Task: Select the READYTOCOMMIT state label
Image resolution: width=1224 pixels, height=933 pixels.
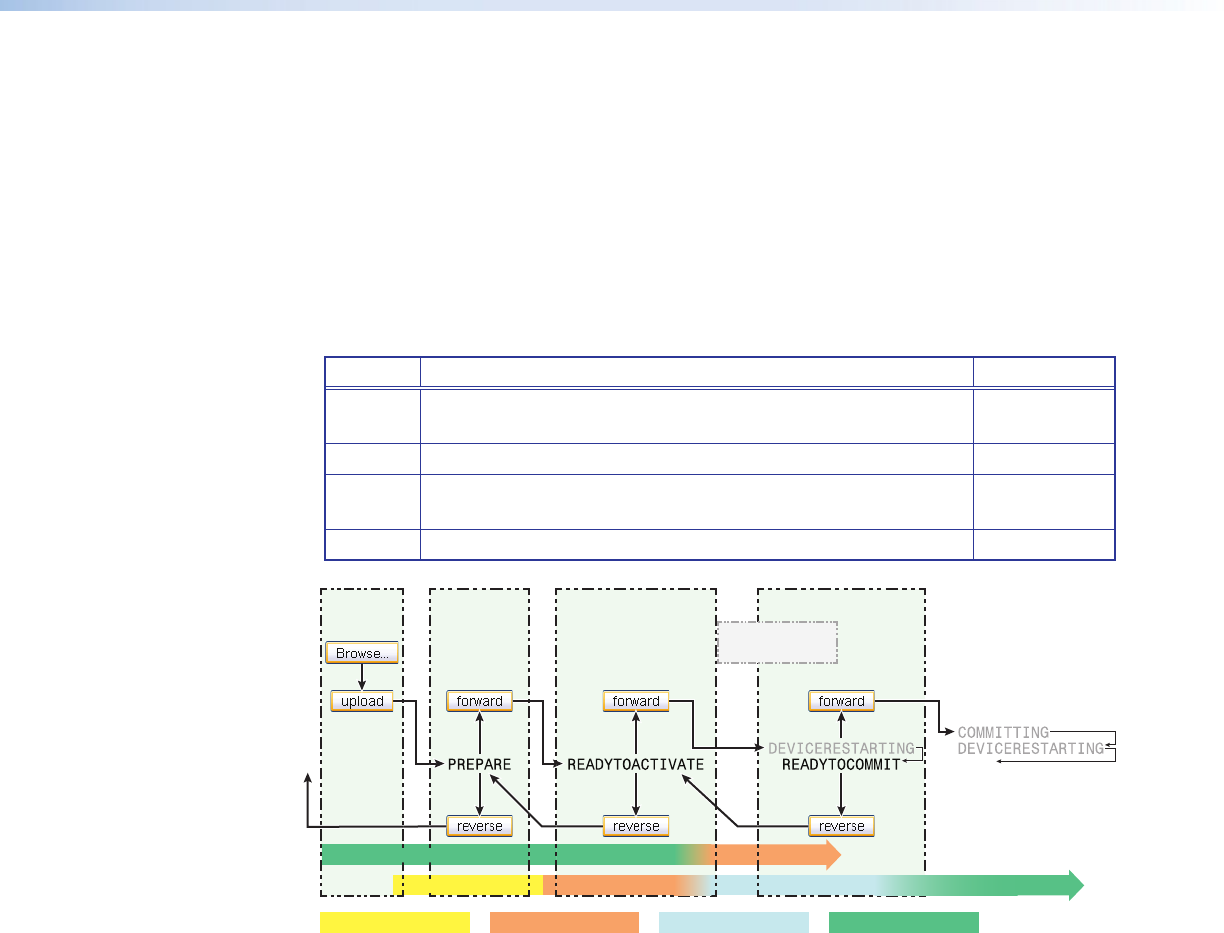Action: click(x=840, y=764)
